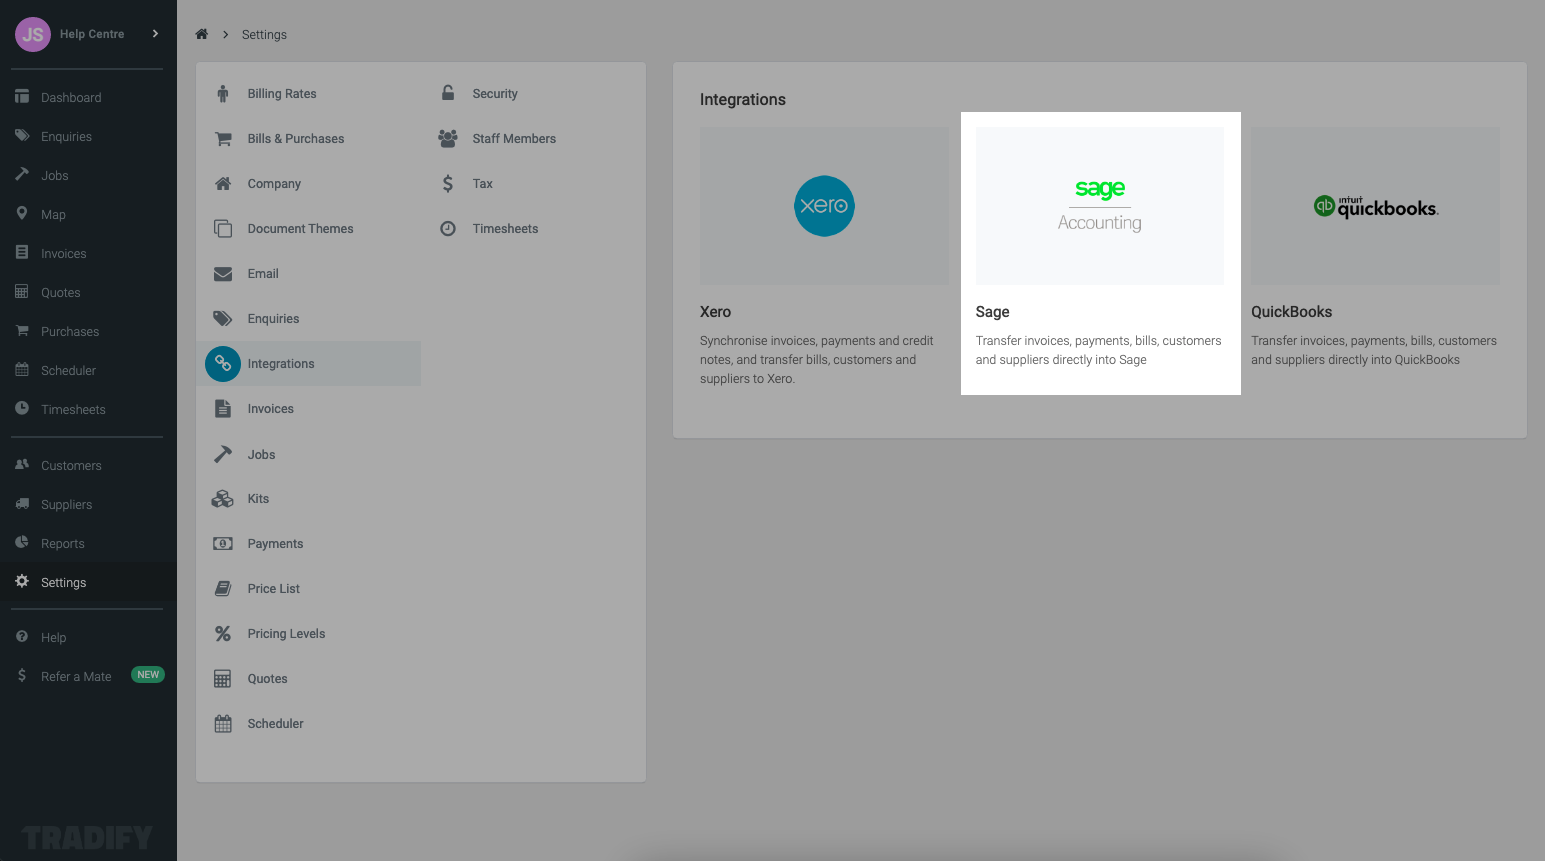Click the Email envelope icon in settings
Screen dimensions: 1545x861
[x=223, y=274]
